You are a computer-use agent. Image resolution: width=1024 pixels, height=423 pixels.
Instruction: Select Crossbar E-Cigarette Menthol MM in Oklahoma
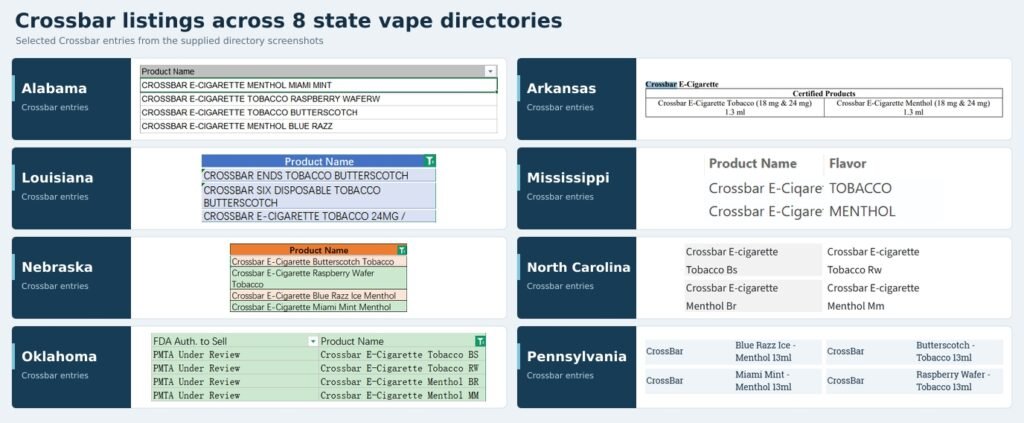tap(402, 396)
